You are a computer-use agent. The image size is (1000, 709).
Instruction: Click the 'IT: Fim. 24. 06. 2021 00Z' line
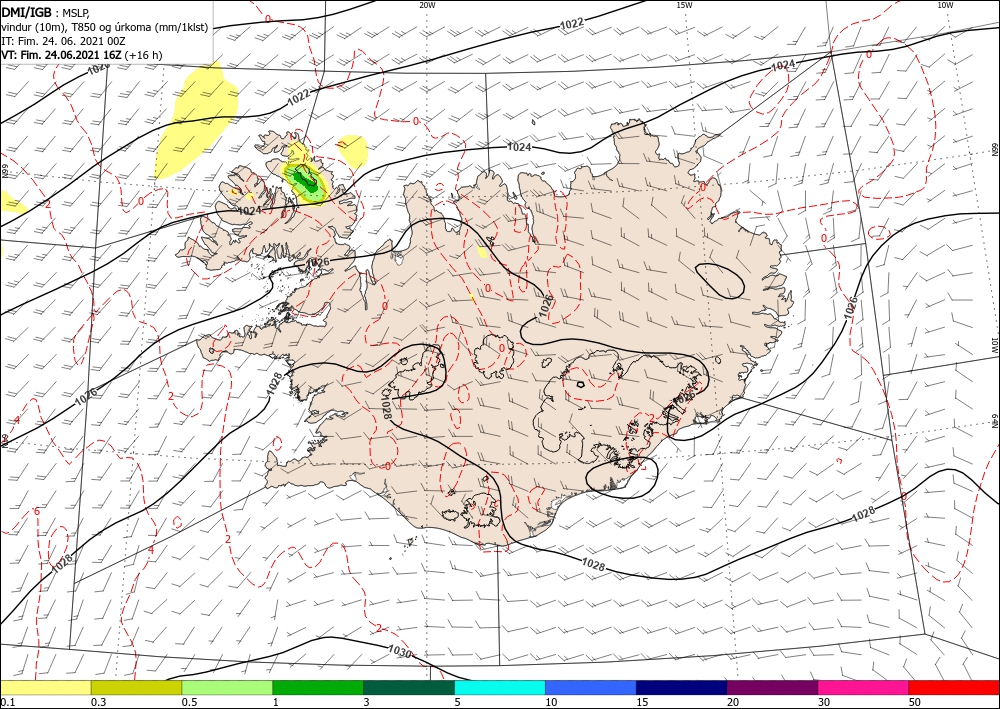[x=63, y=41]
